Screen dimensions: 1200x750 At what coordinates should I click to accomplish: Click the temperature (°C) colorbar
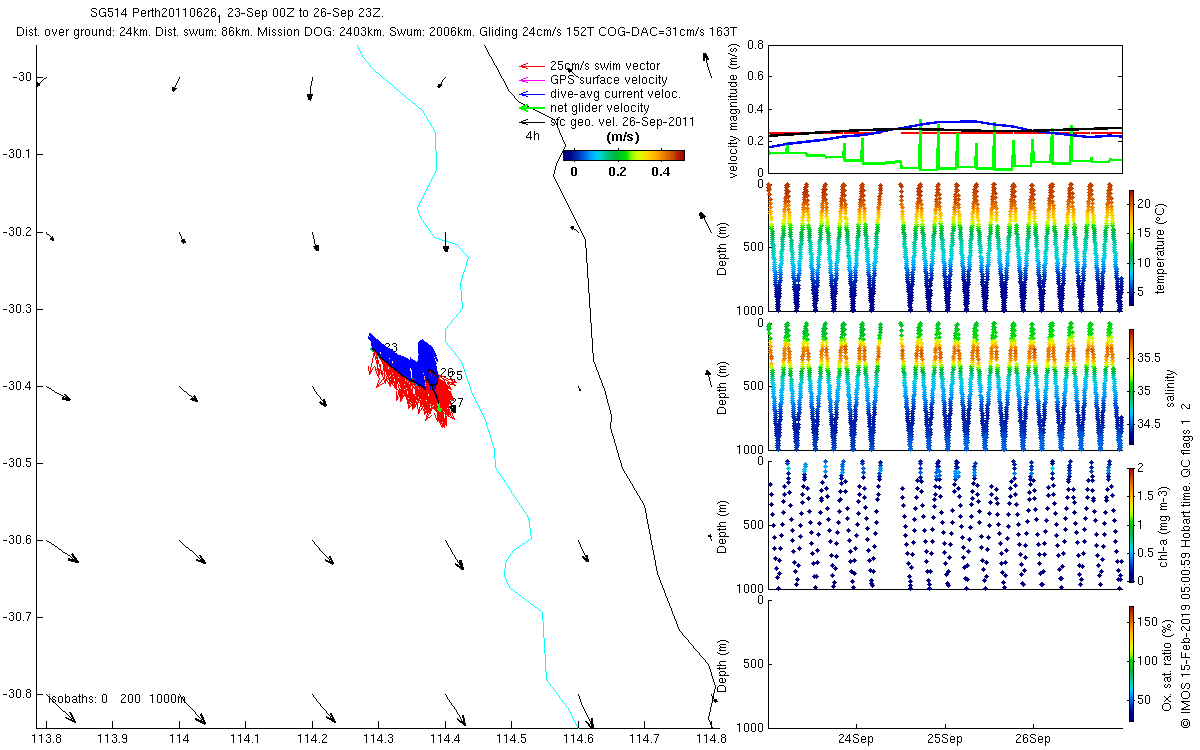[1130, 247]
